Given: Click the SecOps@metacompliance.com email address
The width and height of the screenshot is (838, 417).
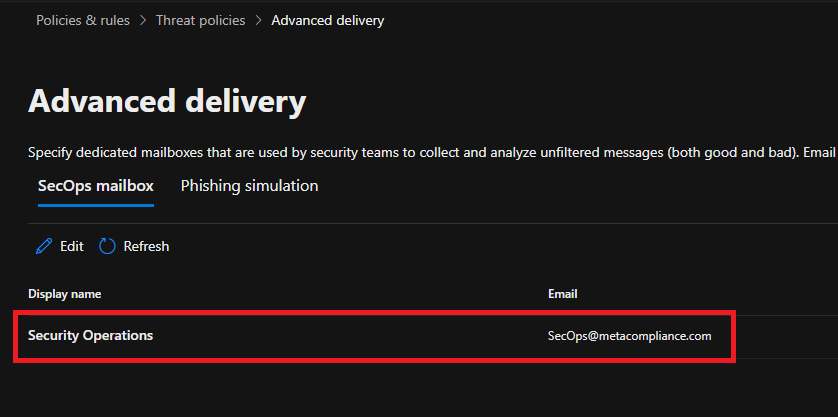Looking at the screenshot, I should pyautogui.click(x=630, y=336).
